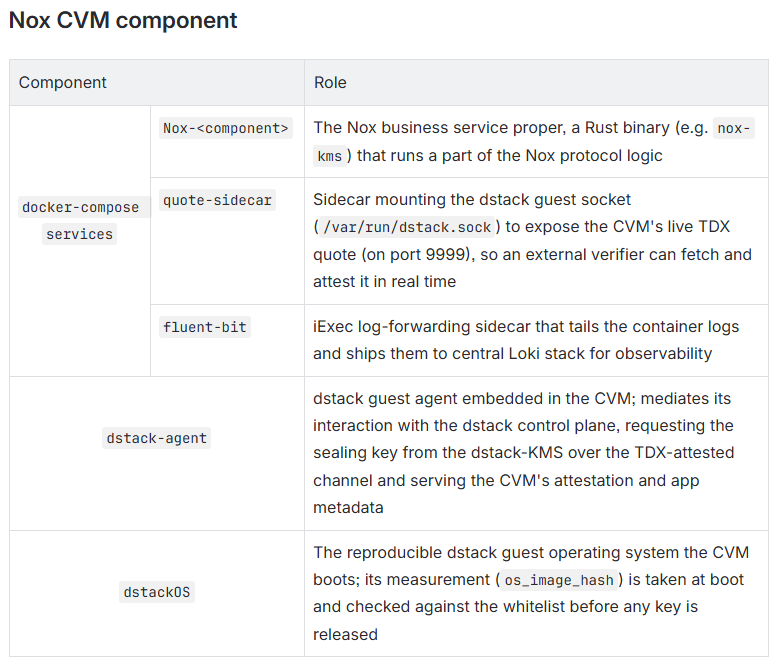774x660 pixels.
Task: Click the text mentioning port 9999
Action: (x=418, y=254)
